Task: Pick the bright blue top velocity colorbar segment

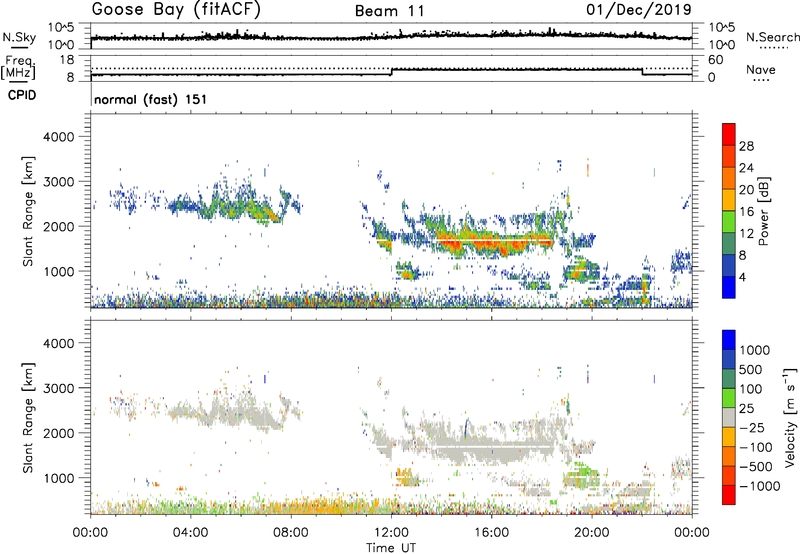Action: (x=729, y=340)
